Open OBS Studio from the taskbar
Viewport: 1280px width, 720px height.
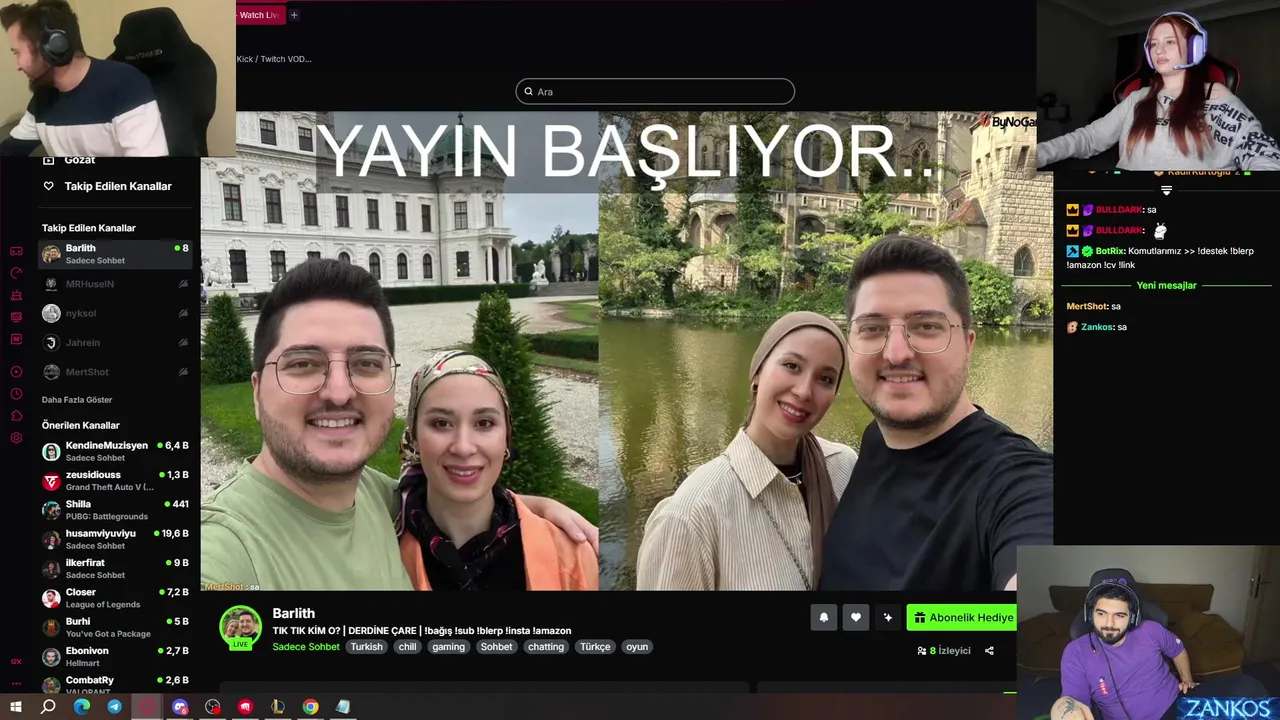pyautogui.click(x=213, y=707)
